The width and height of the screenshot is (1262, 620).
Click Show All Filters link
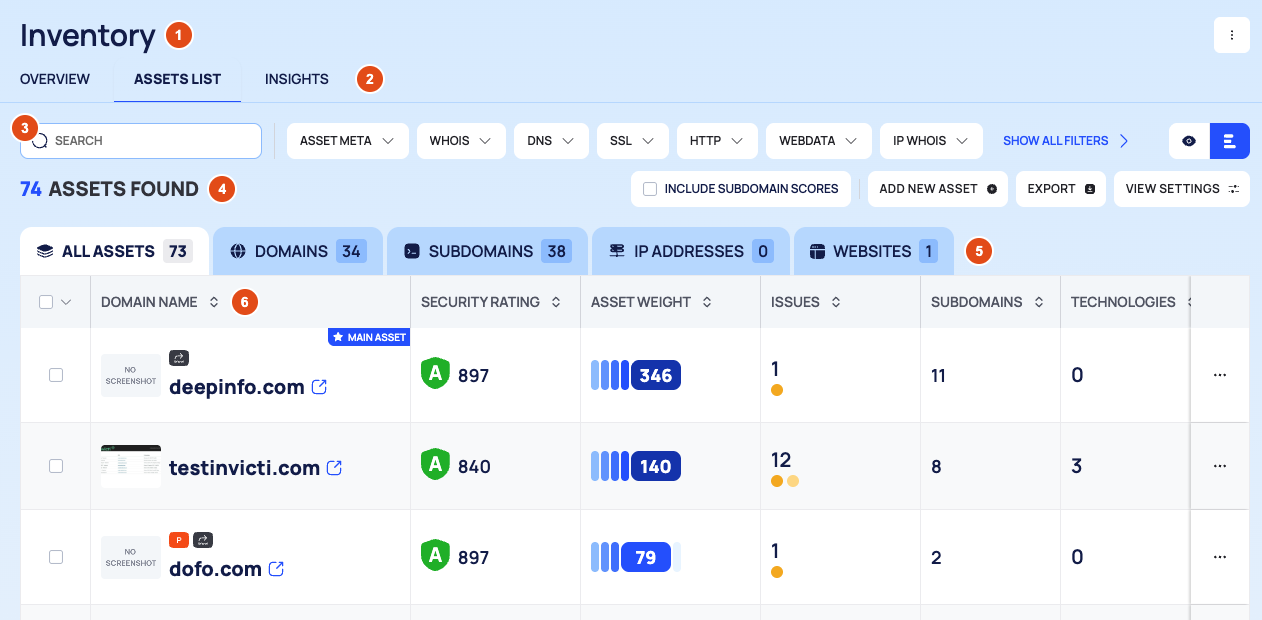1066,141
